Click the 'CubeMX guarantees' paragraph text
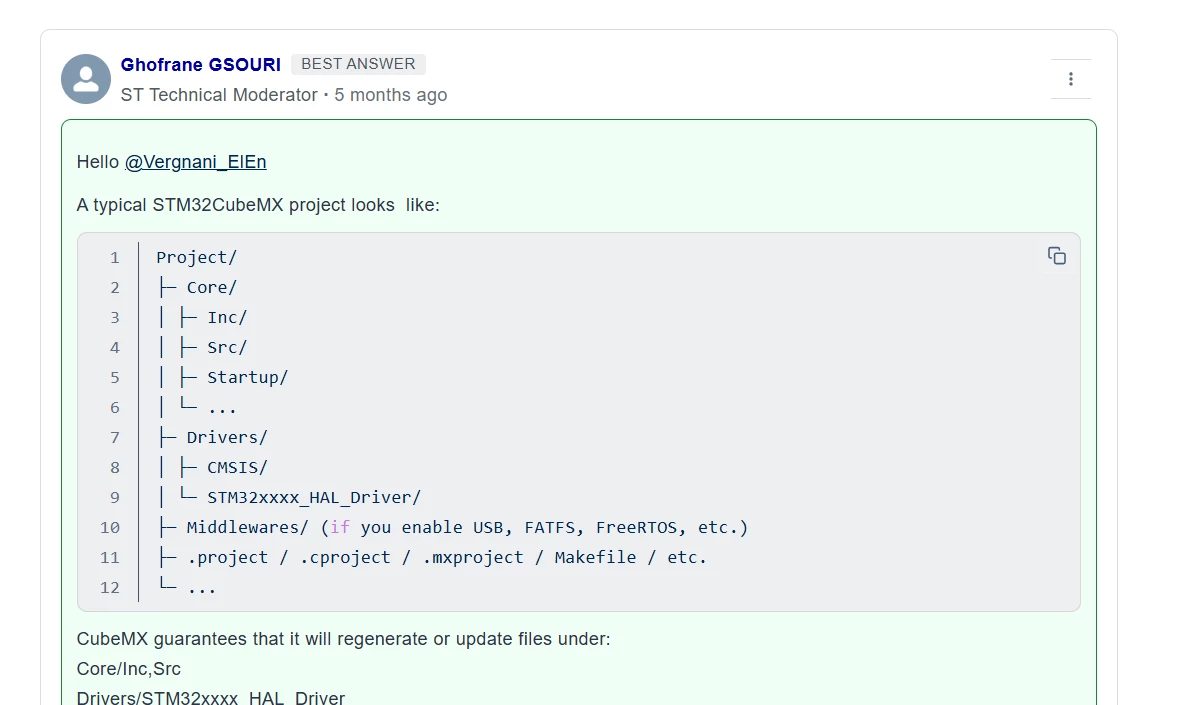 click(343, 639)
